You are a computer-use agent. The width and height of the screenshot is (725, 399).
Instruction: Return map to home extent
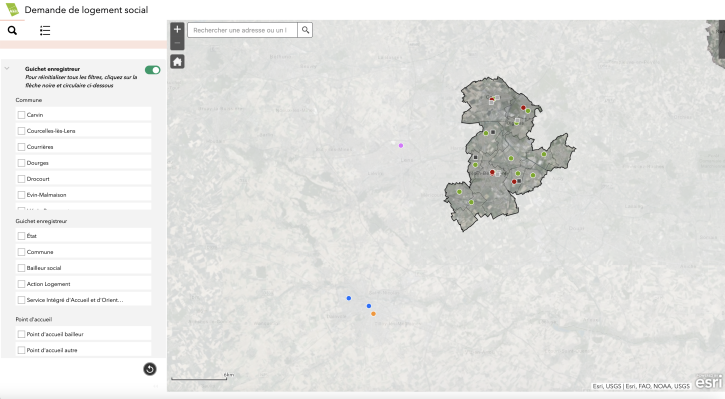tap(177, 61)
